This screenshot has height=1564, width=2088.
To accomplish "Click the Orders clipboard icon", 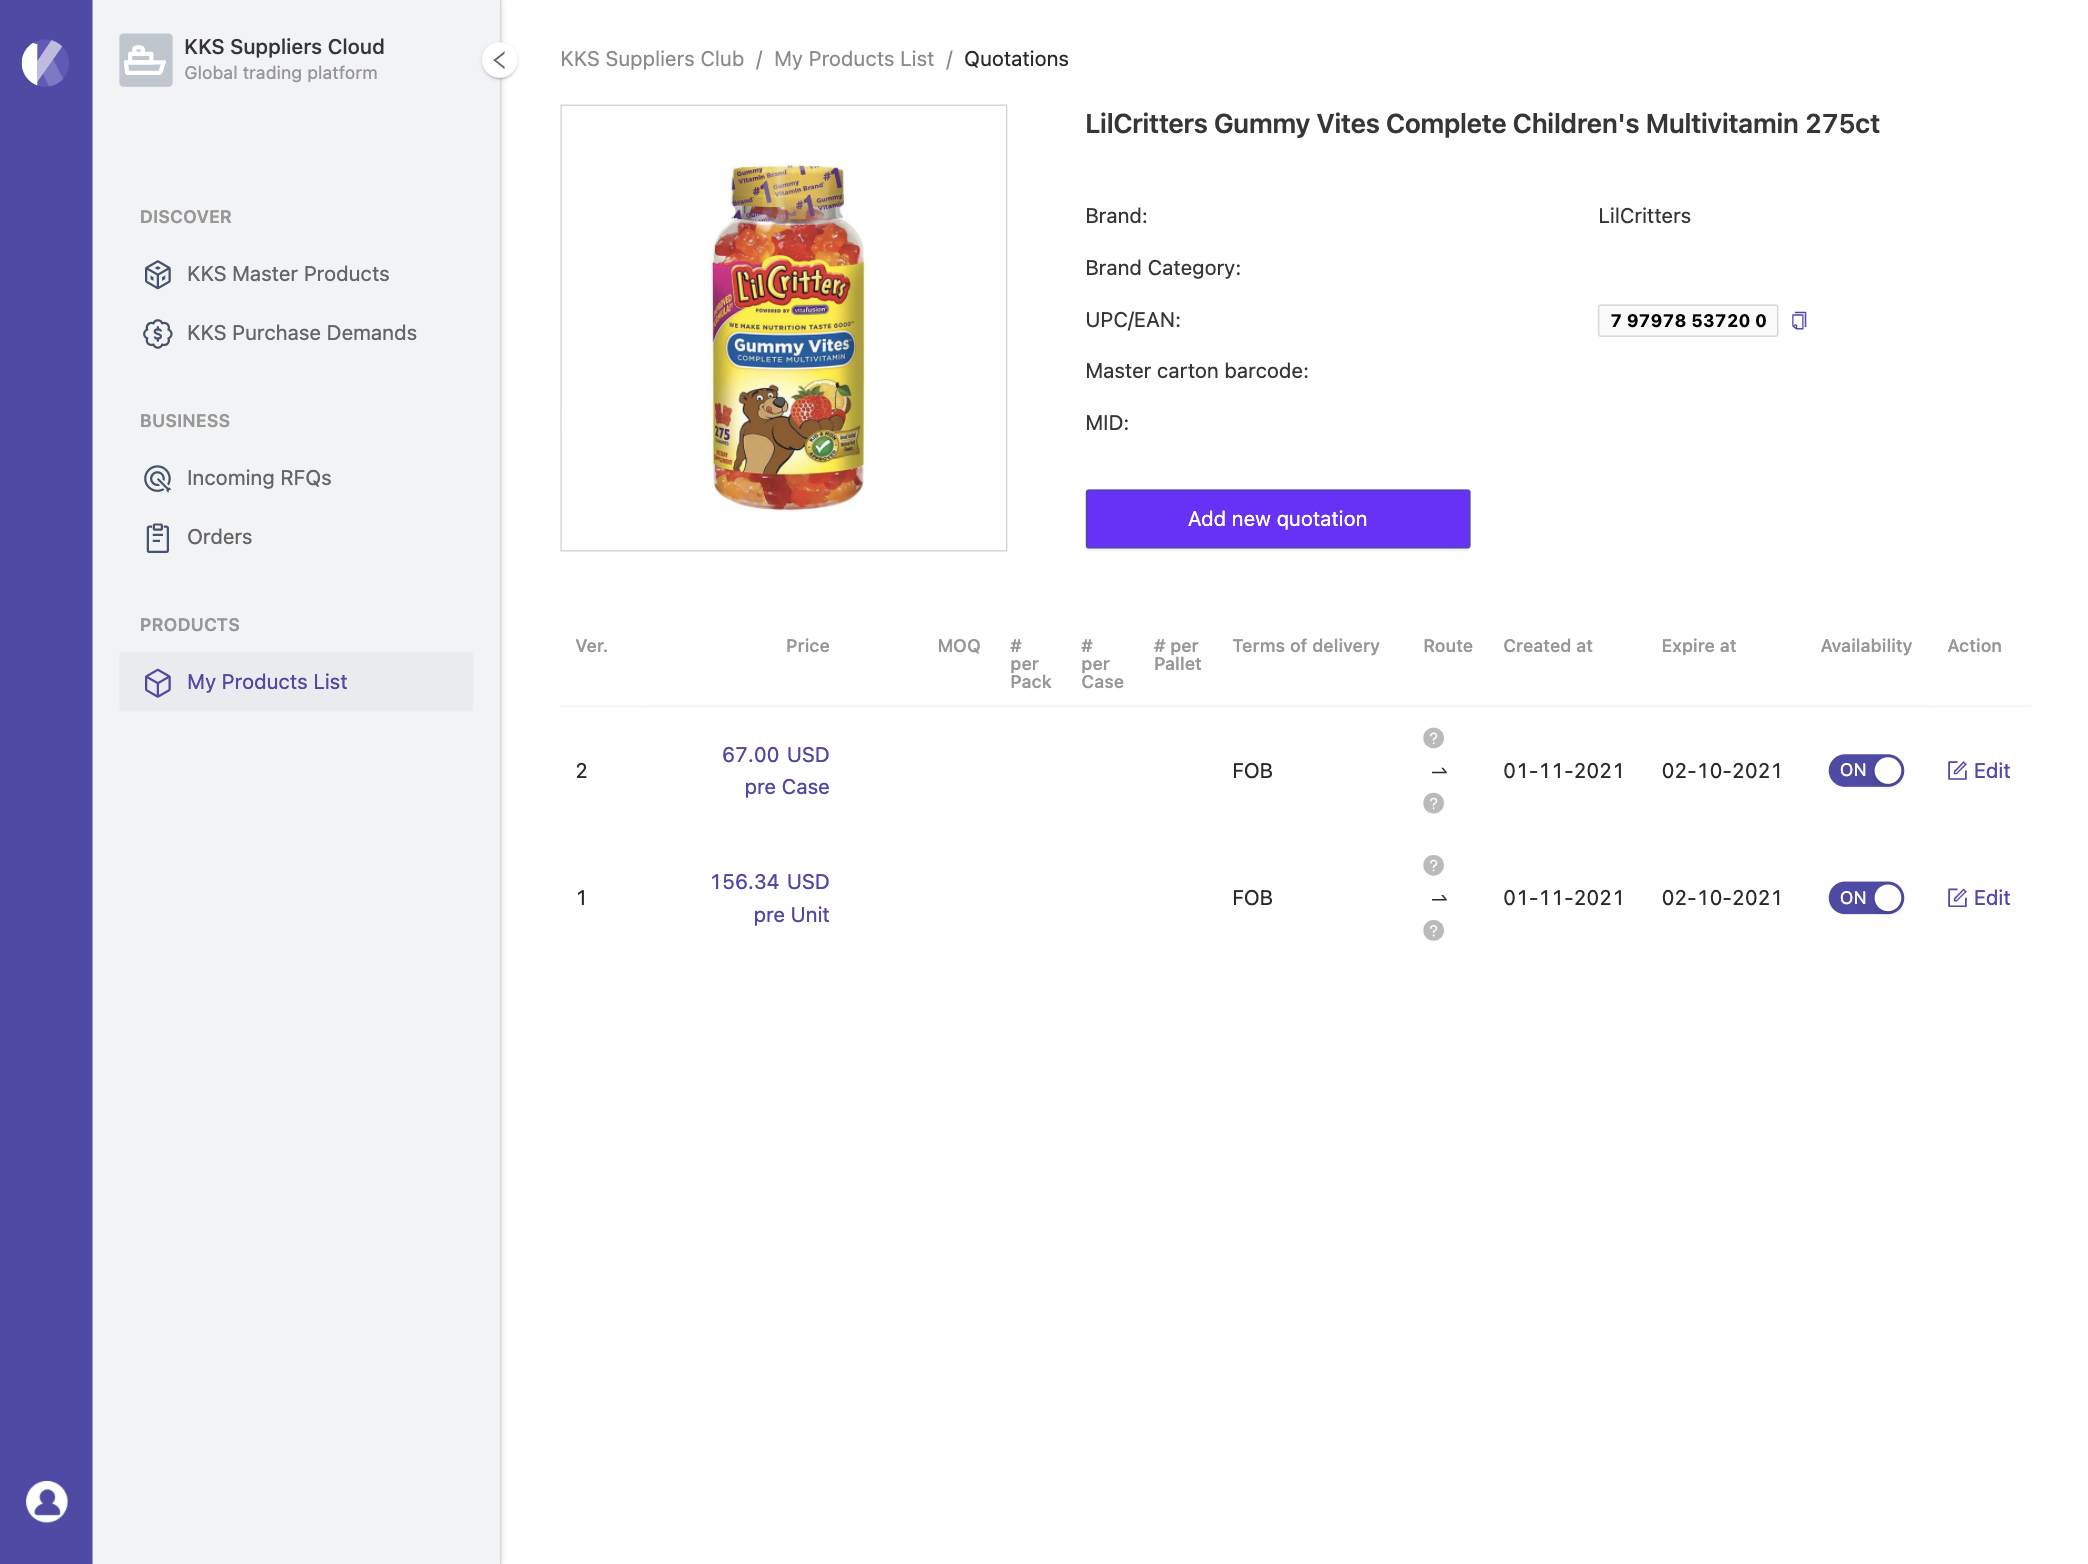I will 158,537.
